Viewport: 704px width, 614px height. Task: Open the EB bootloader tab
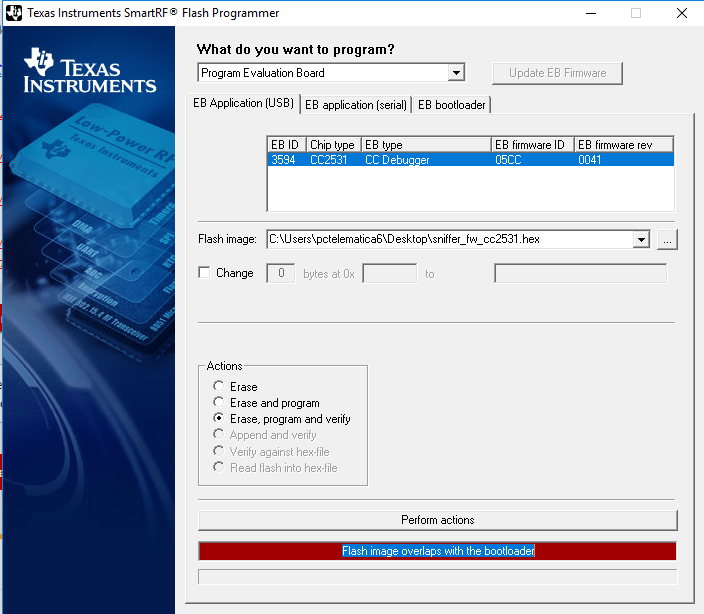[x=451, y=105]
